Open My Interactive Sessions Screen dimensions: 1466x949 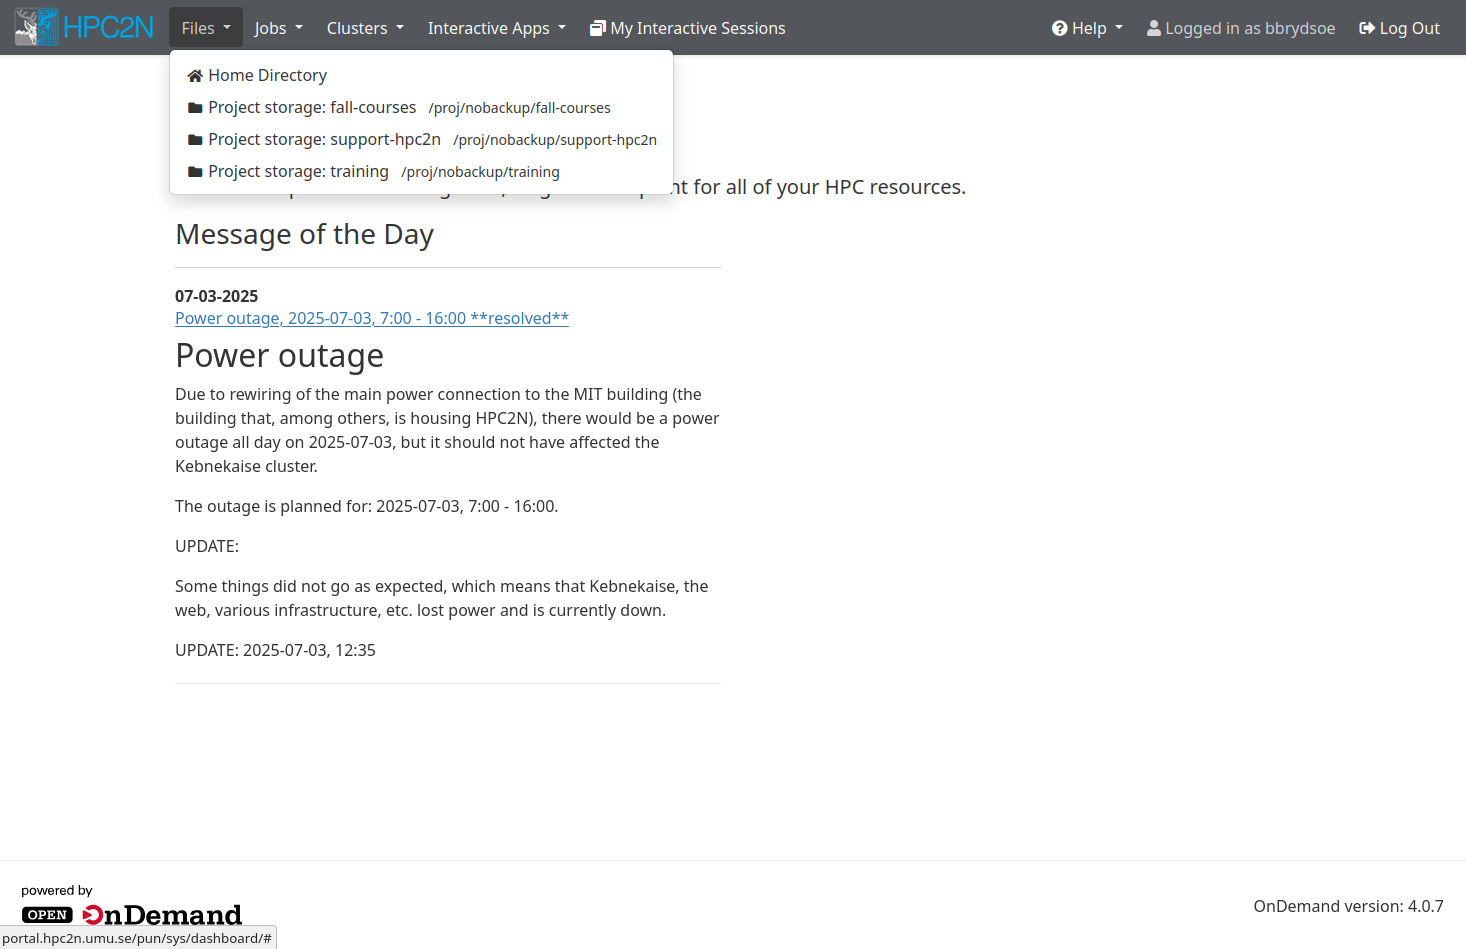coord(688,28)
